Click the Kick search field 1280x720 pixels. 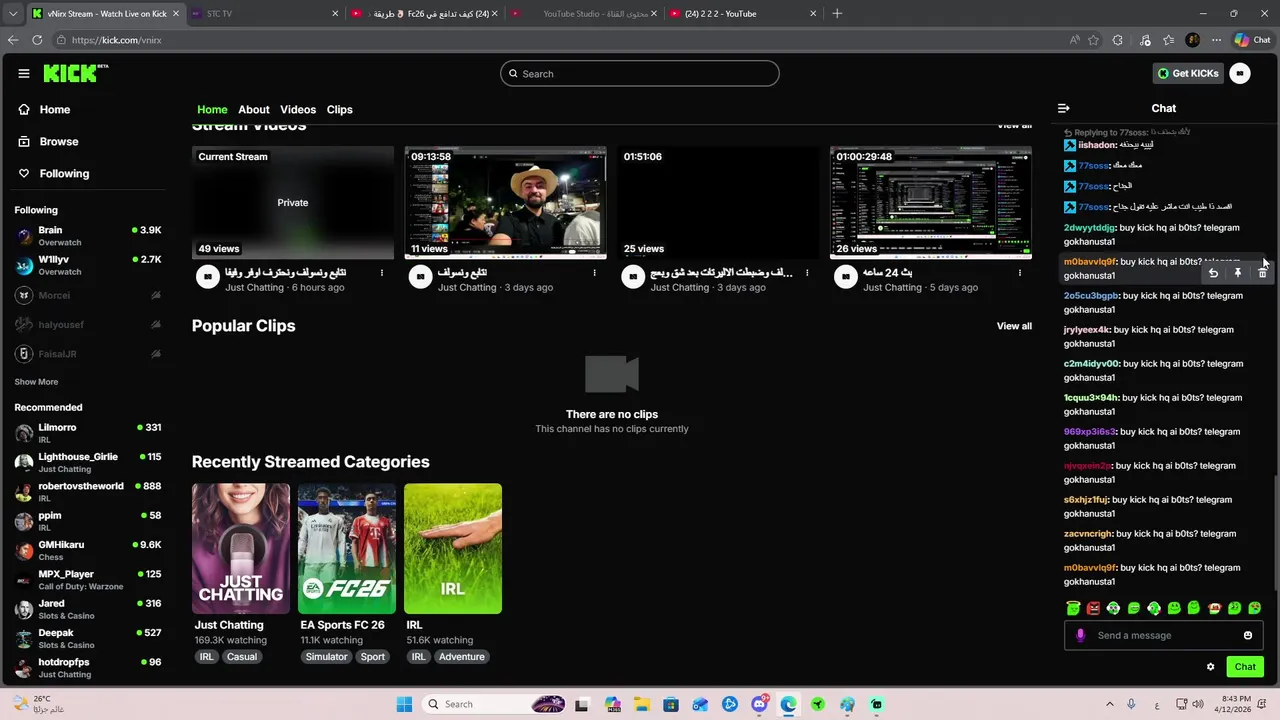tap(640, 74)
